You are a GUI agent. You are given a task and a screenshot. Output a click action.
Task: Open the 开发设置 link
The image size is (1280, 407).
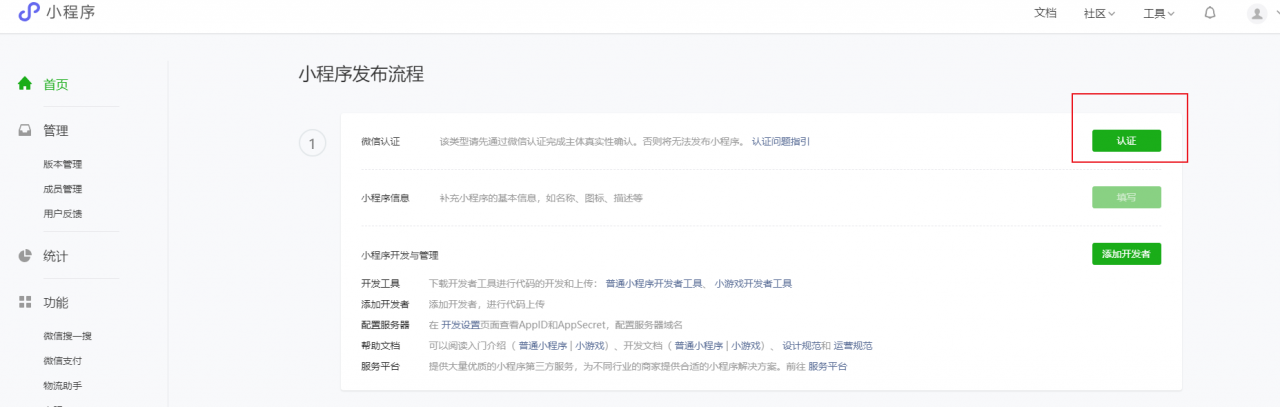click(x=461, y=325)
